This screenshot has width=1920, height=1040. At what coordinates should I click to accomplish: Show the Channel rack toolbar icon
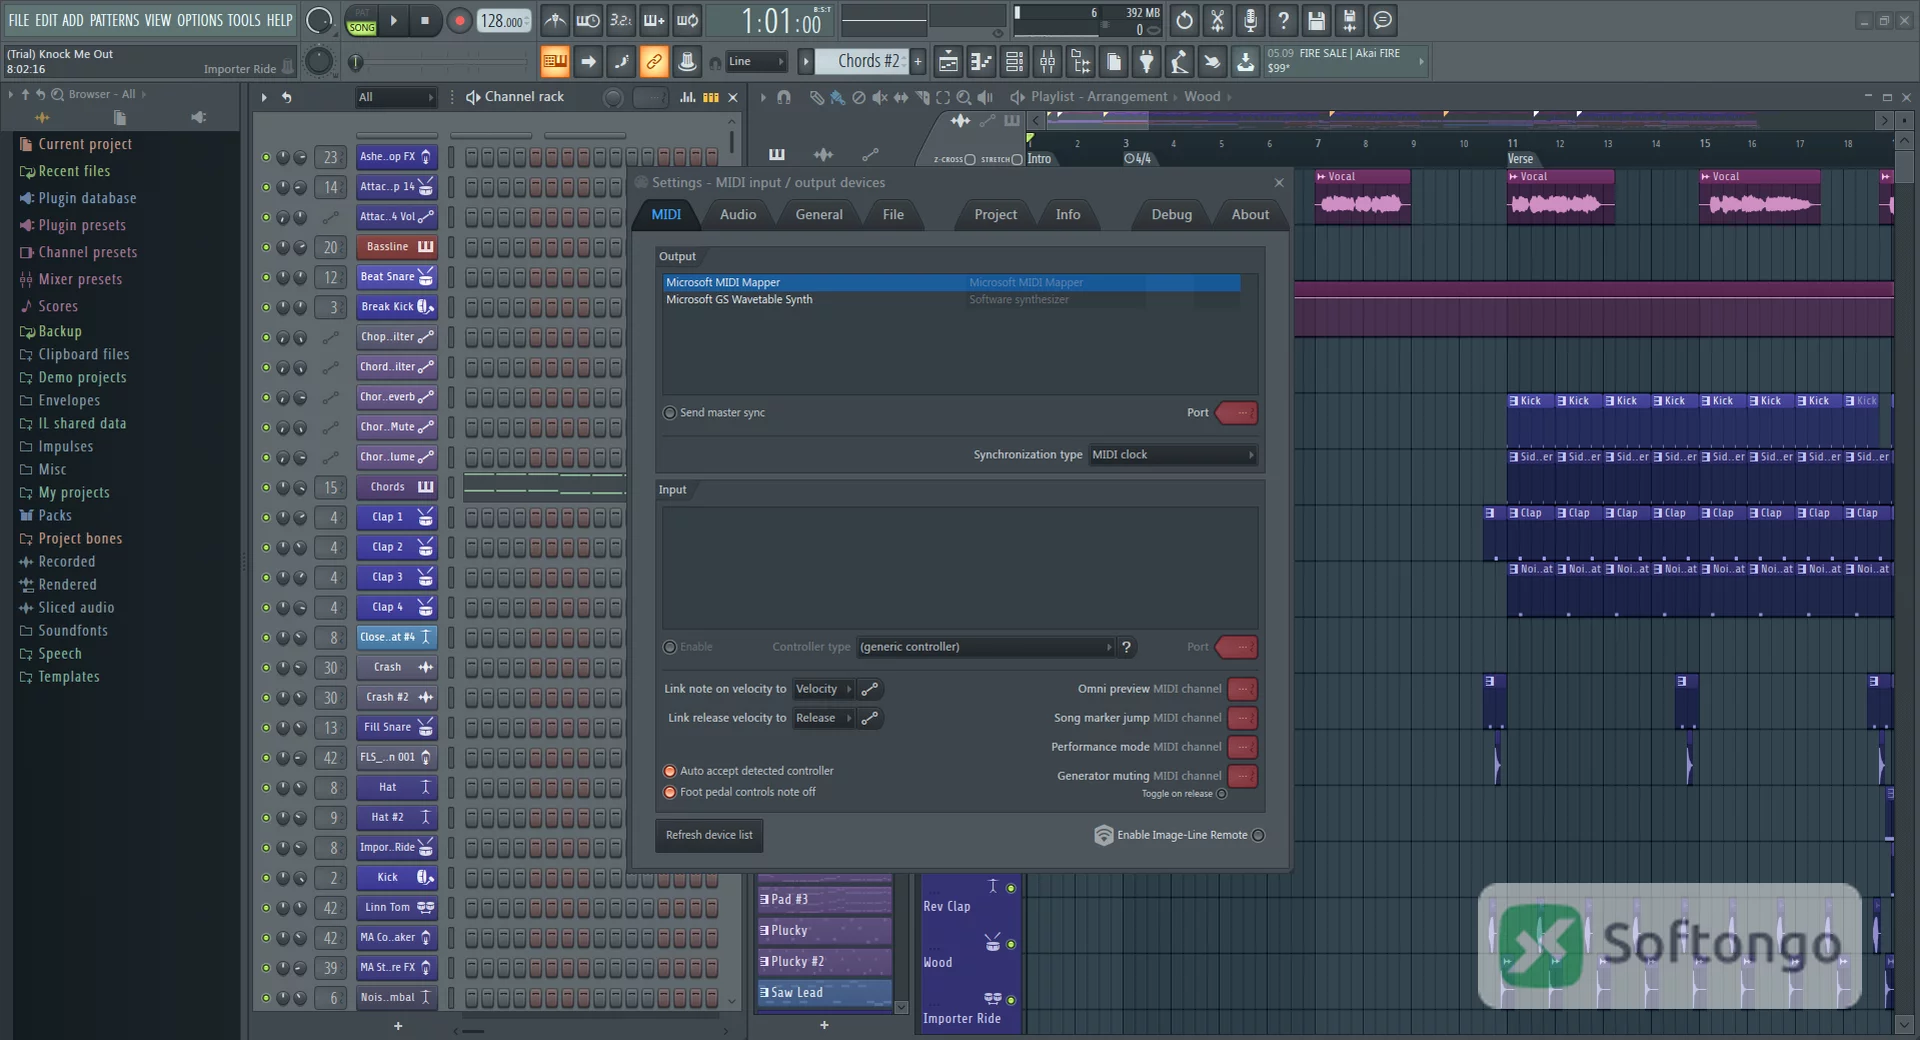[1014, 62]
